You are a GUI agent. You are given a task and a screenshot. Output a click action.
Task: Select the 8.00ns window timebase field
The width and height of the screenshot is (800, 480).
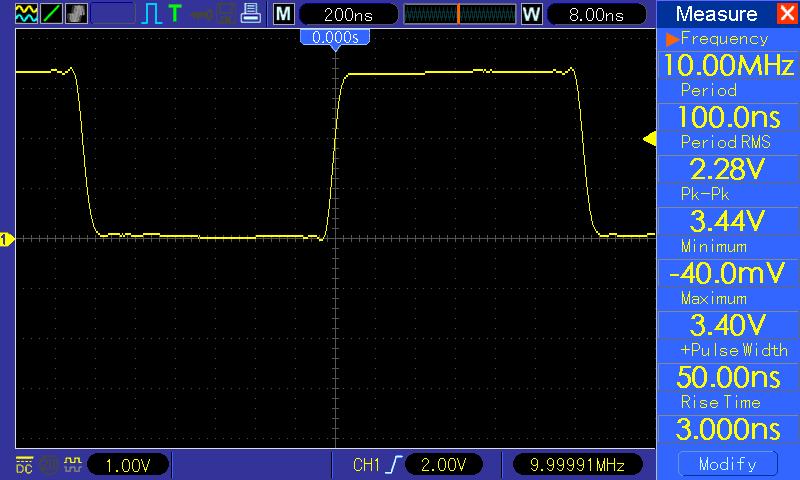pos(596,15)
